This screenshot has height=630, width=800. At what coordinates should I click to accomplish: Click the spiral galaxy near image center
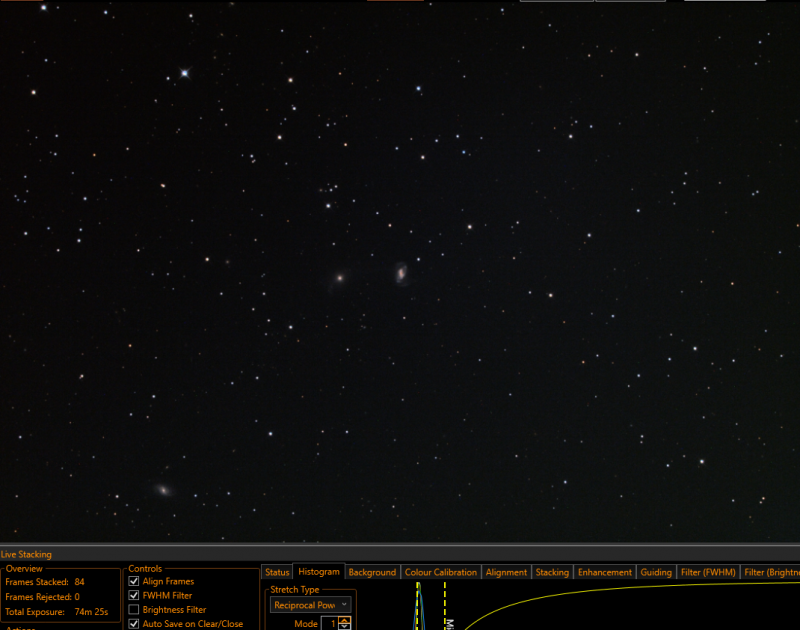[402, 274]
